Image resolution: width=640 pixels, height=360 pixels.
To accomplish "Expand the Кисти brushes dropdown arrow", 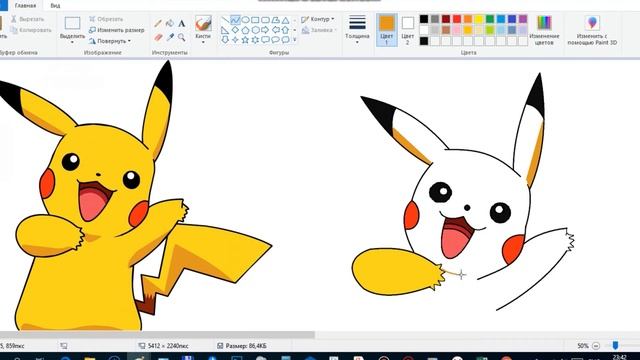I will tap(203, 42).
